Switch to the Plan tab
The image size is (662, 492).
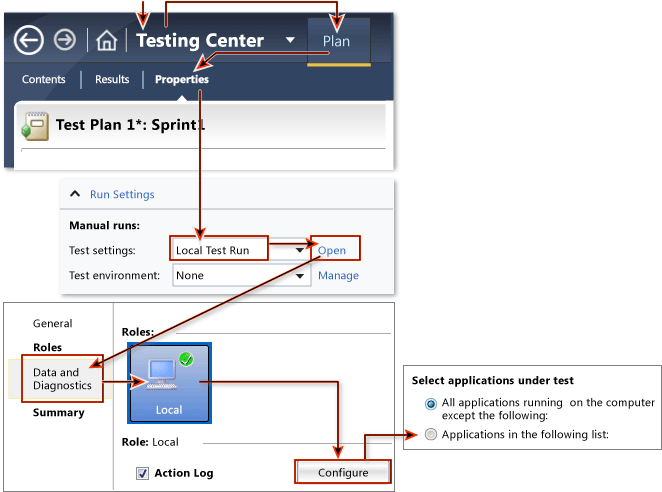pyautogui.click(x=339, y=41)
